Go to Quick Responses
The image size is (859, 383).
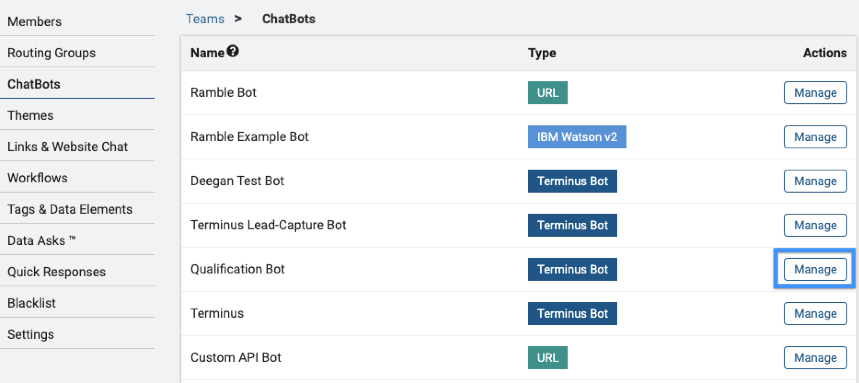[56, 272]
